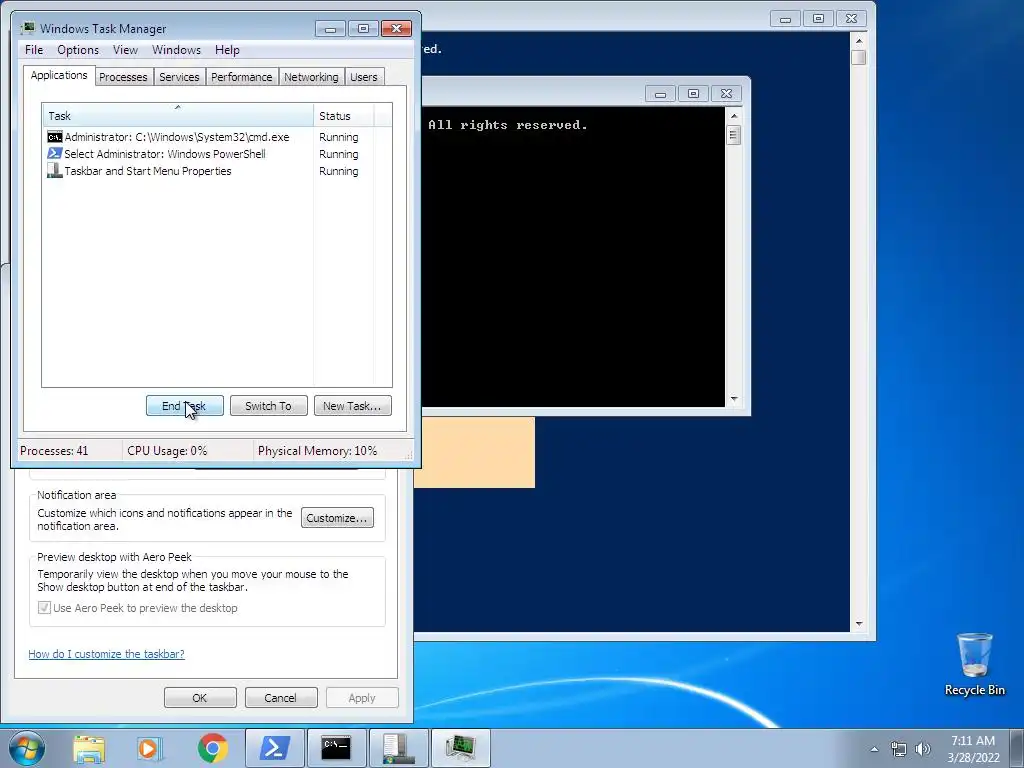1024x768 pixels.
Task: Click the network tray icon
Action: coord(899,749)
